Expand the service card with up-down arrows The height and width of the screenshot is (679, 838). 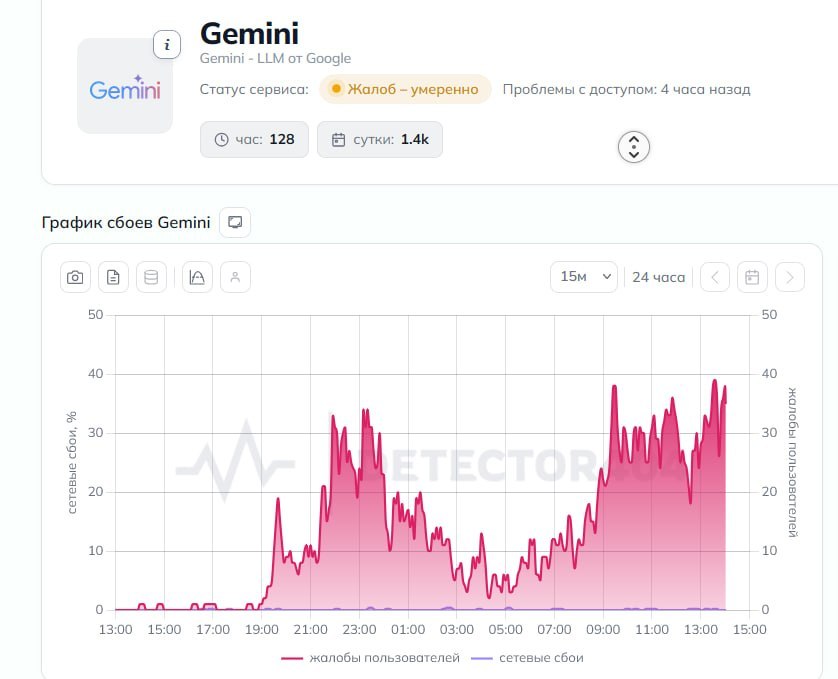pos(634,146)
